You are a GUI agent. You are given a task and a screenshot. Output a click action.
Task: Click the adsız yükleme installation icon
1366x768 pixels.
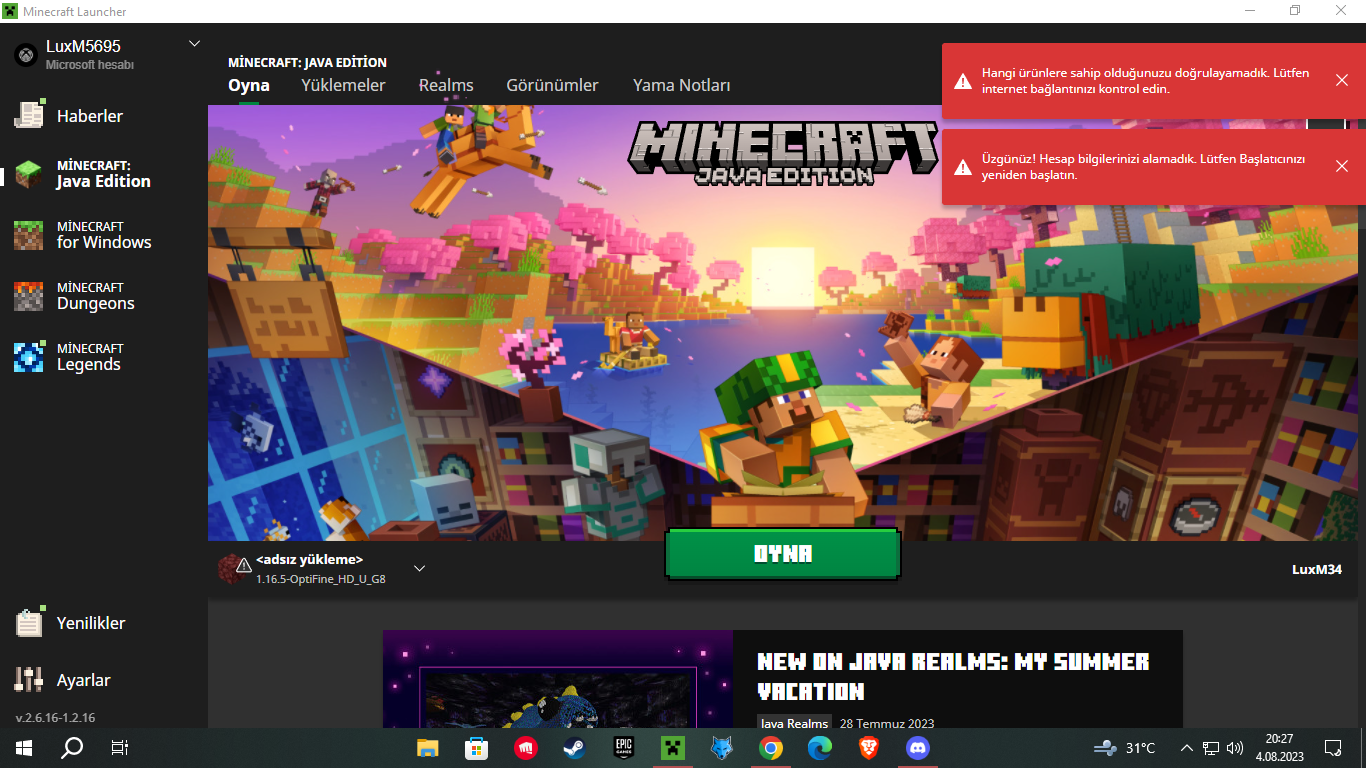point(234,568)
